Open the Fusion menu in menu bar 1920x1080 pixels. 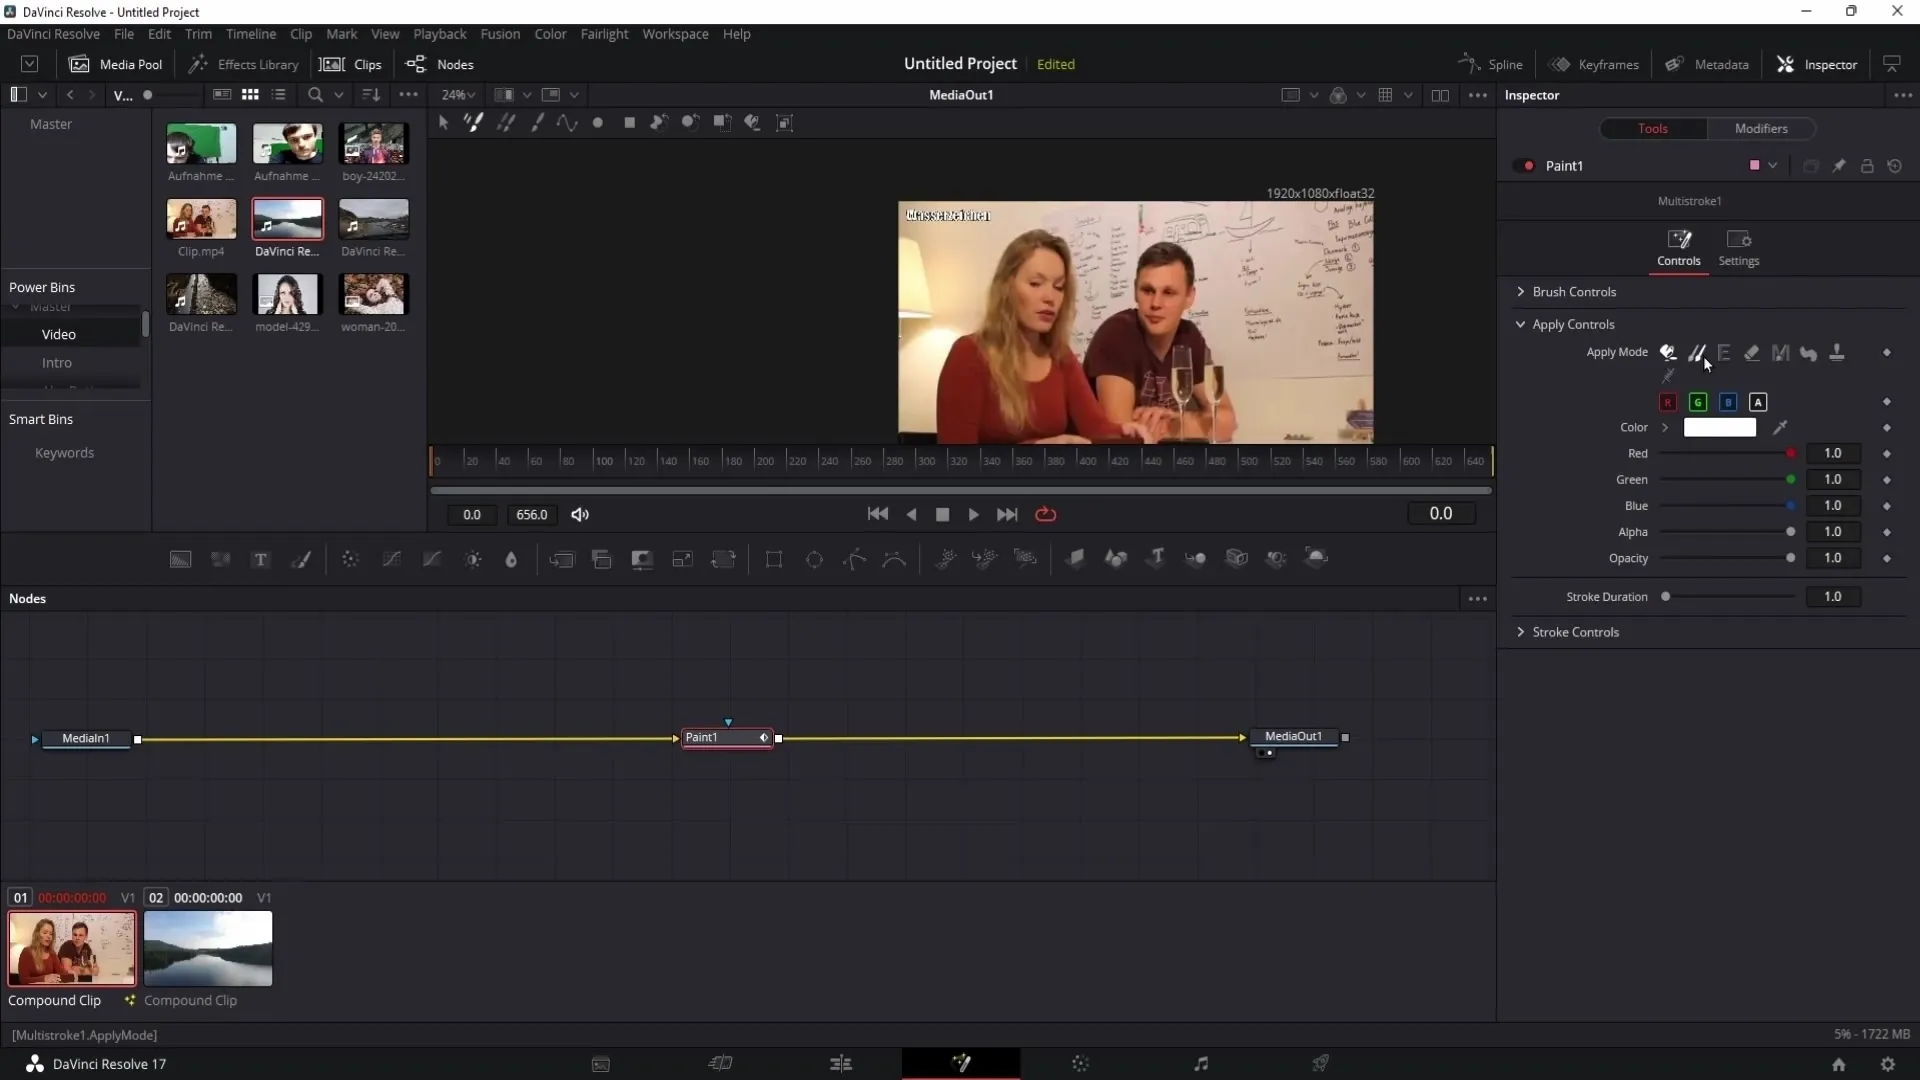tap(500, 33)
